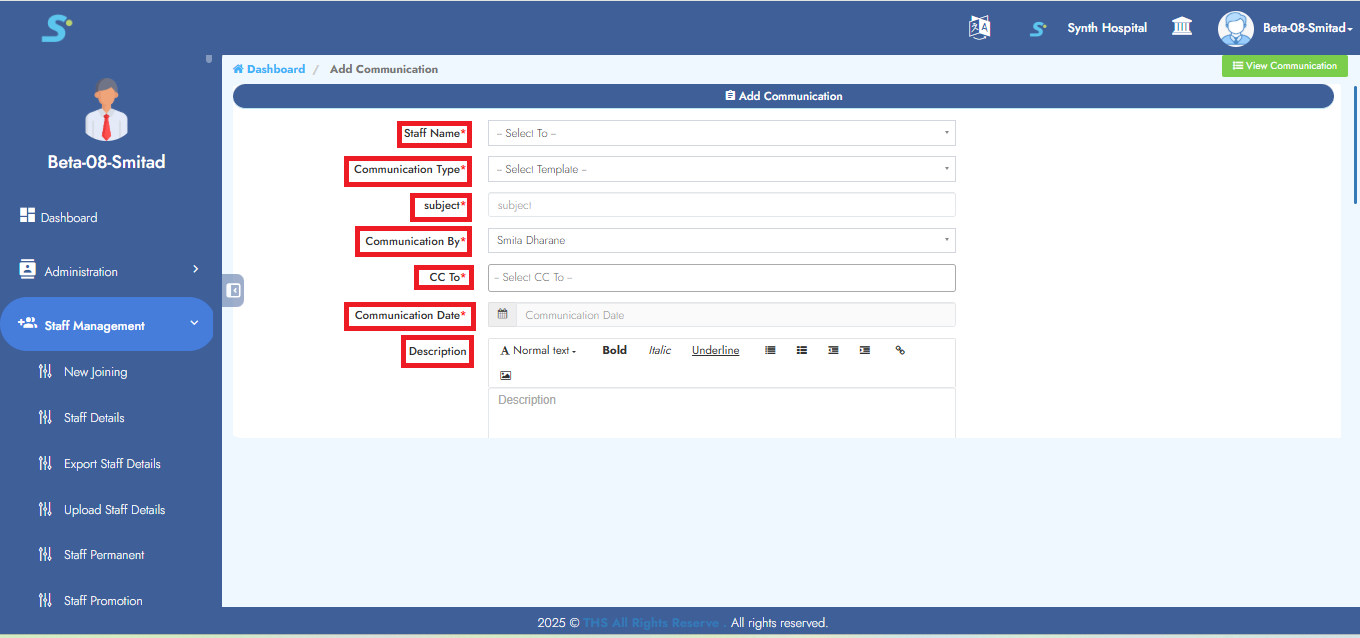Viewport: 1360px width, 638px height.
Task: Open the Normal text style dropdown
Action: coord(539,350)
